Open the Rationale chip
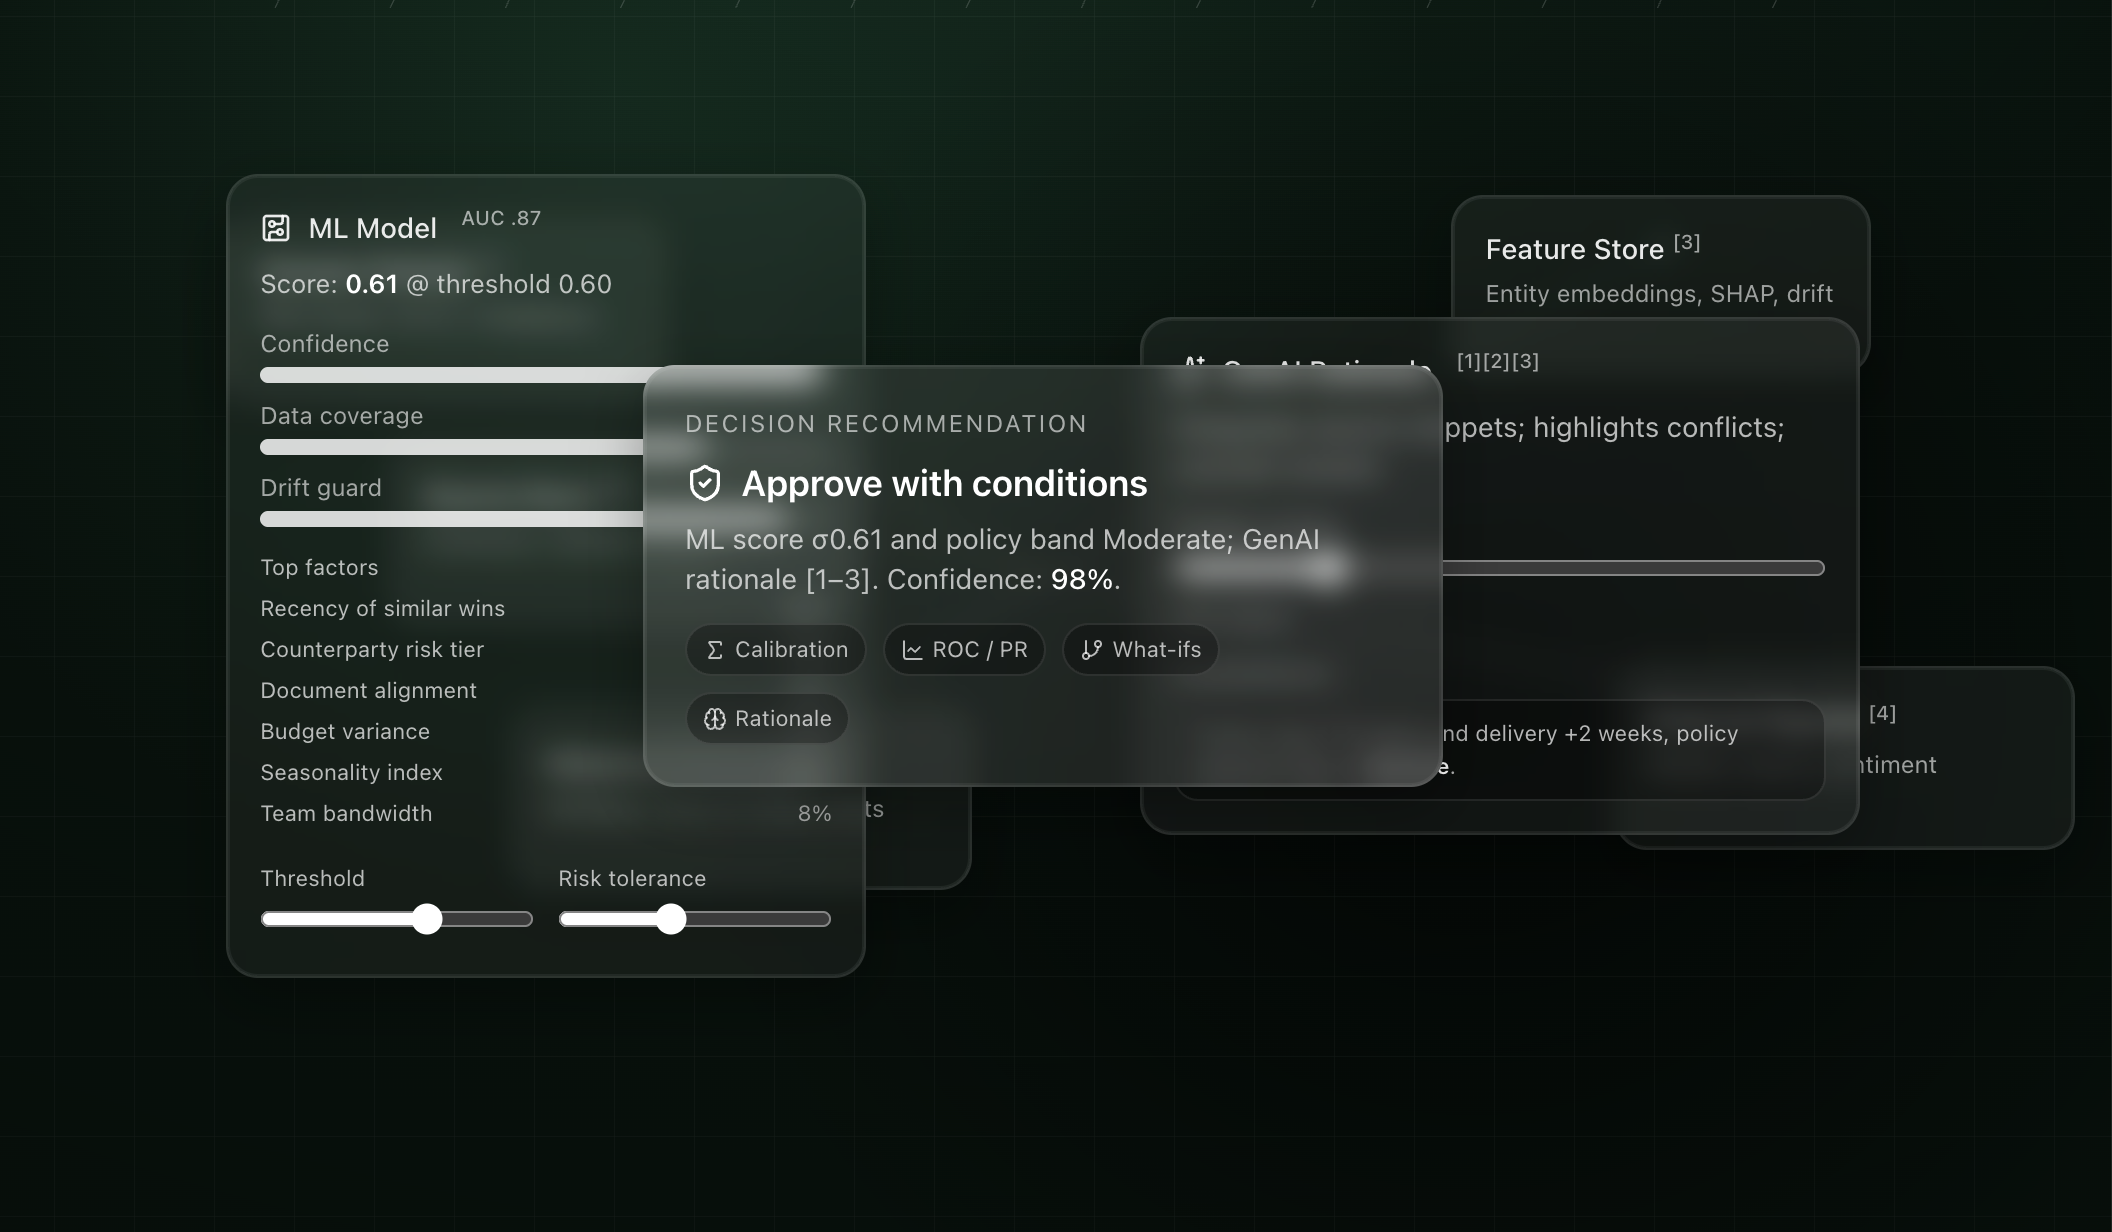The width and height of the screenshot is (2112, 1232). point(767,719)
